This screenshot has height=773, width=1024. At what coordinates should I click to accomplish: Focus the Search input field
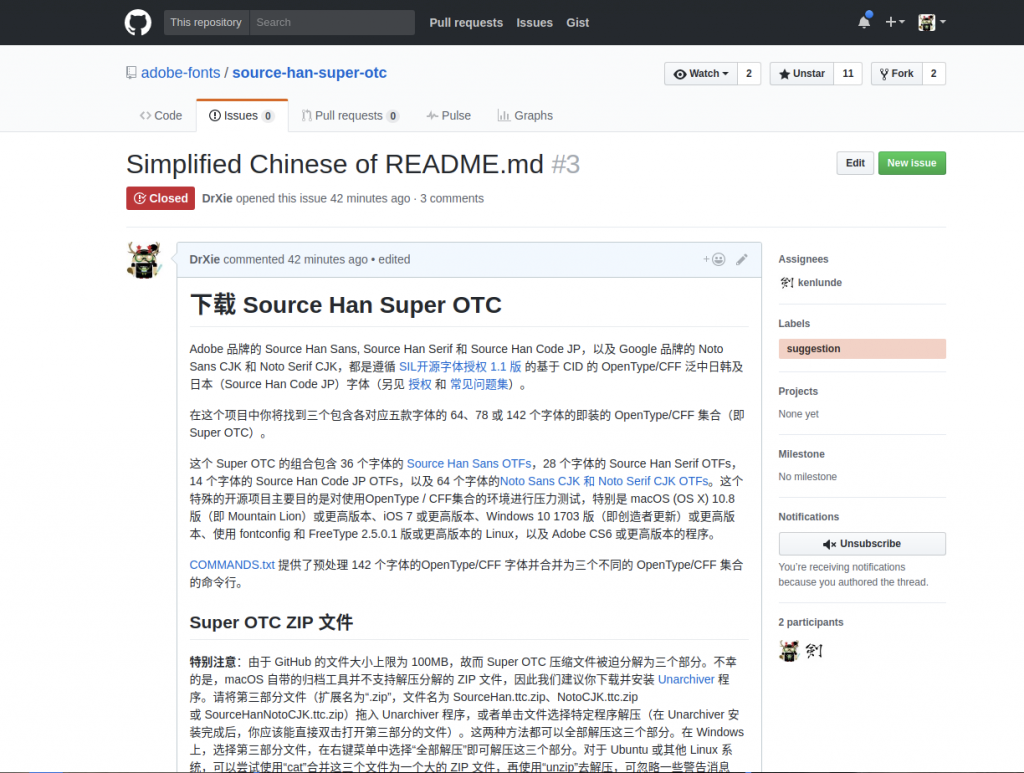[332, 22]
